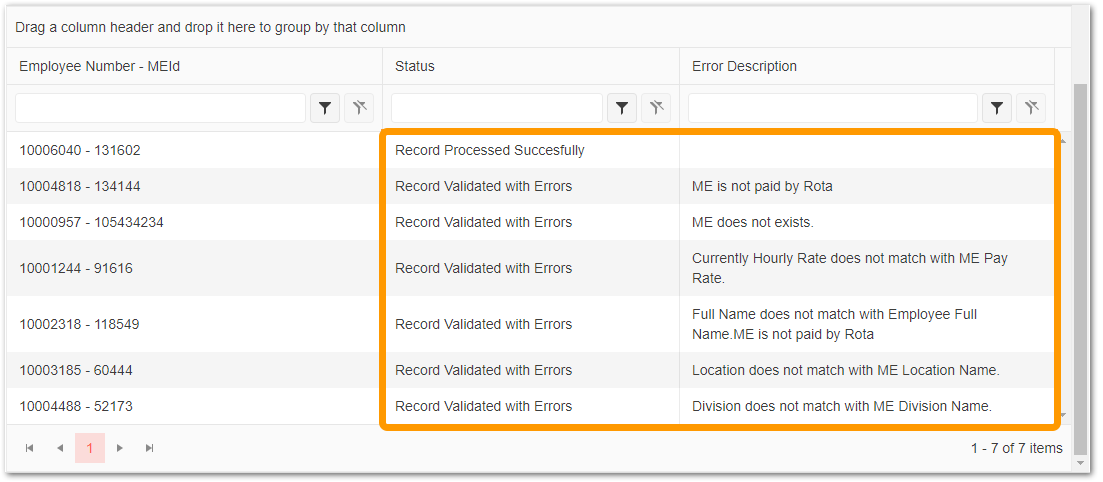The image size is (1103, 482).
Task: Sort by Status column header
Action: tap(415, 66)
